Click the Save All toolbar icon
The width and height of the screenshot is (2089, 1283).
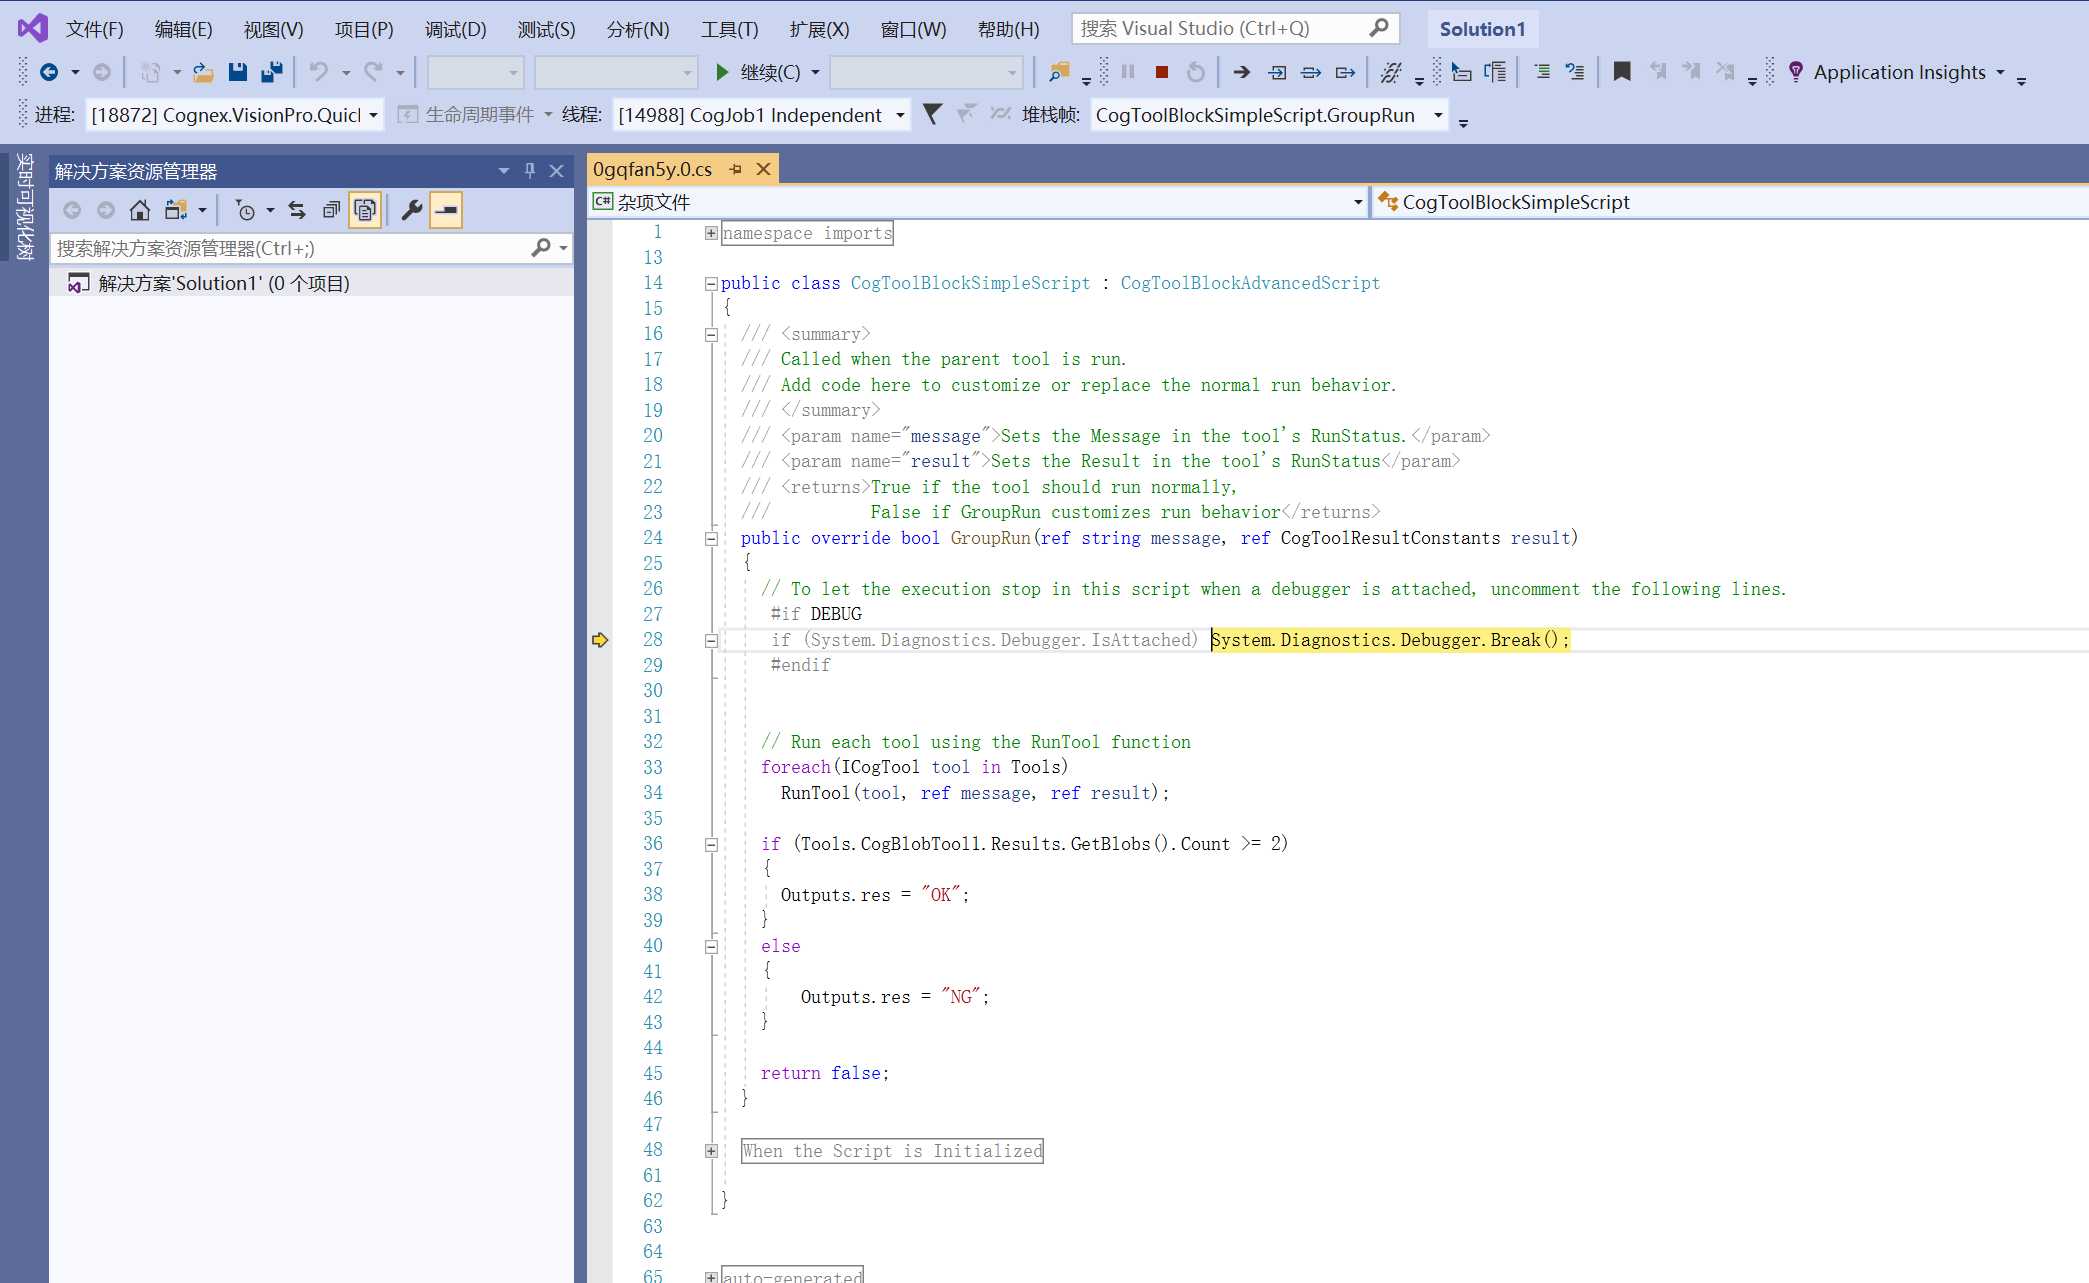pyautogui.click(x=271, y=72)
